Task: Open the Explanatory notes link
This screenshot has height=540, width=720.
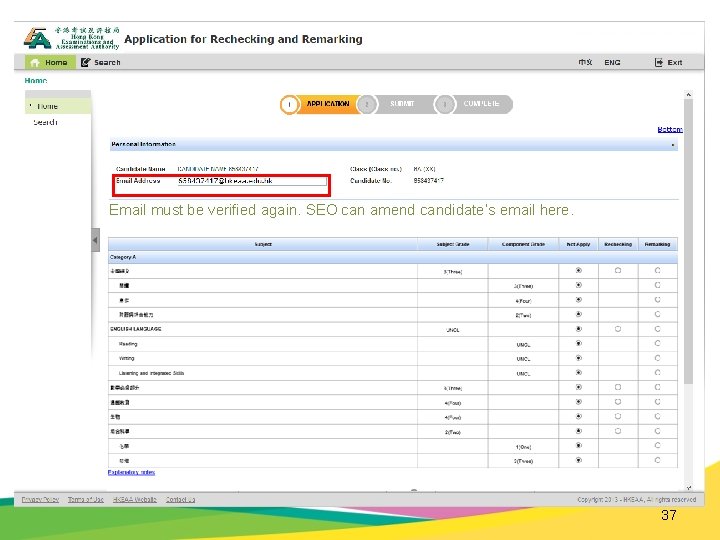Action: point(131,472)
